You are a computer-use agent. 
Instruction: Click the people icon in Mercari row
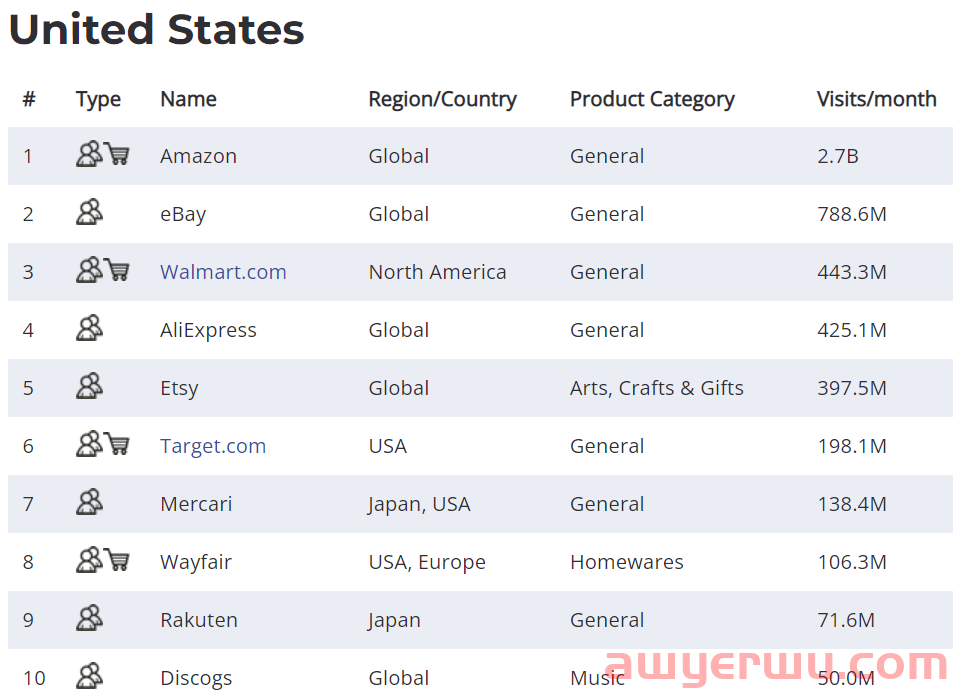pyautogui.click(x=89, y=502)
